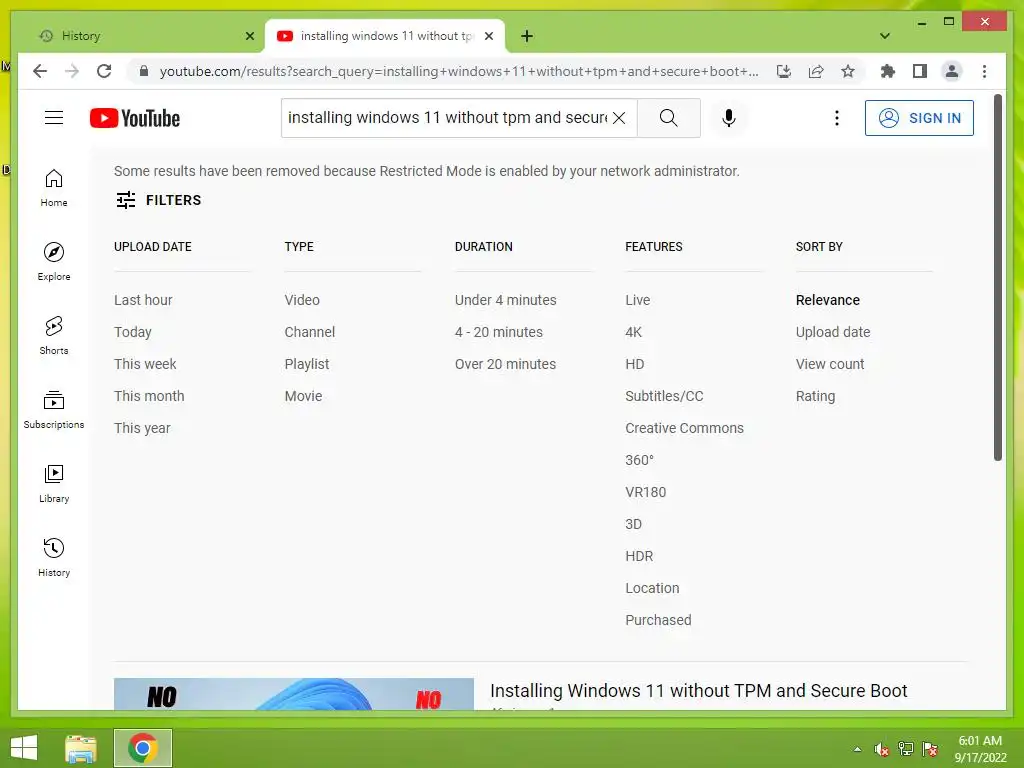Viewport: 1024px width, 768px height.
Task: Click the magnifier search button
Action: pos(668,118)
